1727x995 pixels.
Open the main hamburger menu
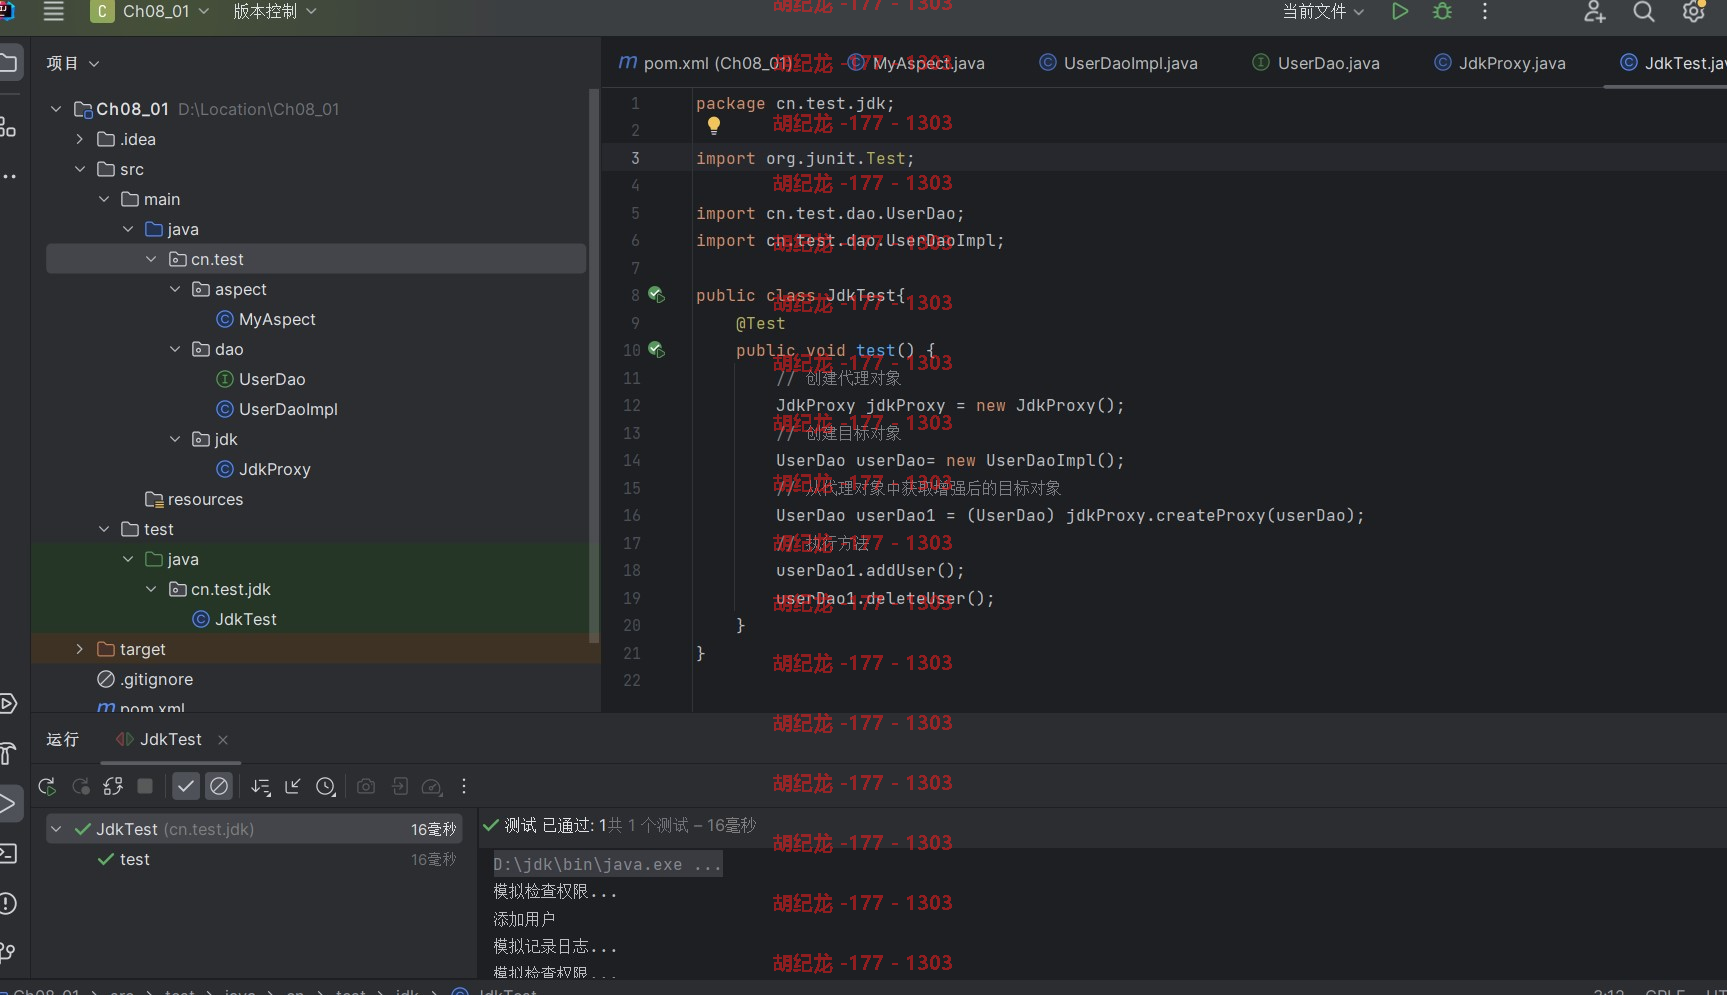53,11
